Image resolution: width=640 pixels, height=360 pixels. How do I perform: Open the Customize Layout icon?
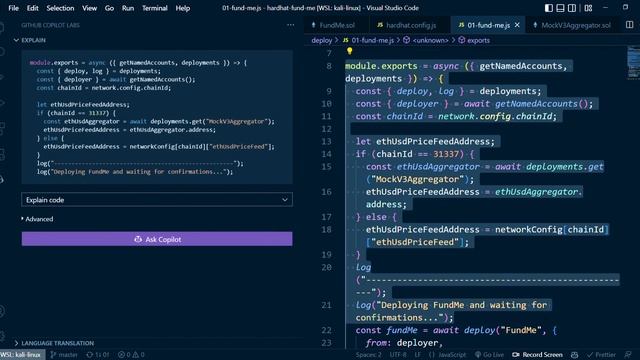[x=588, y=8]
